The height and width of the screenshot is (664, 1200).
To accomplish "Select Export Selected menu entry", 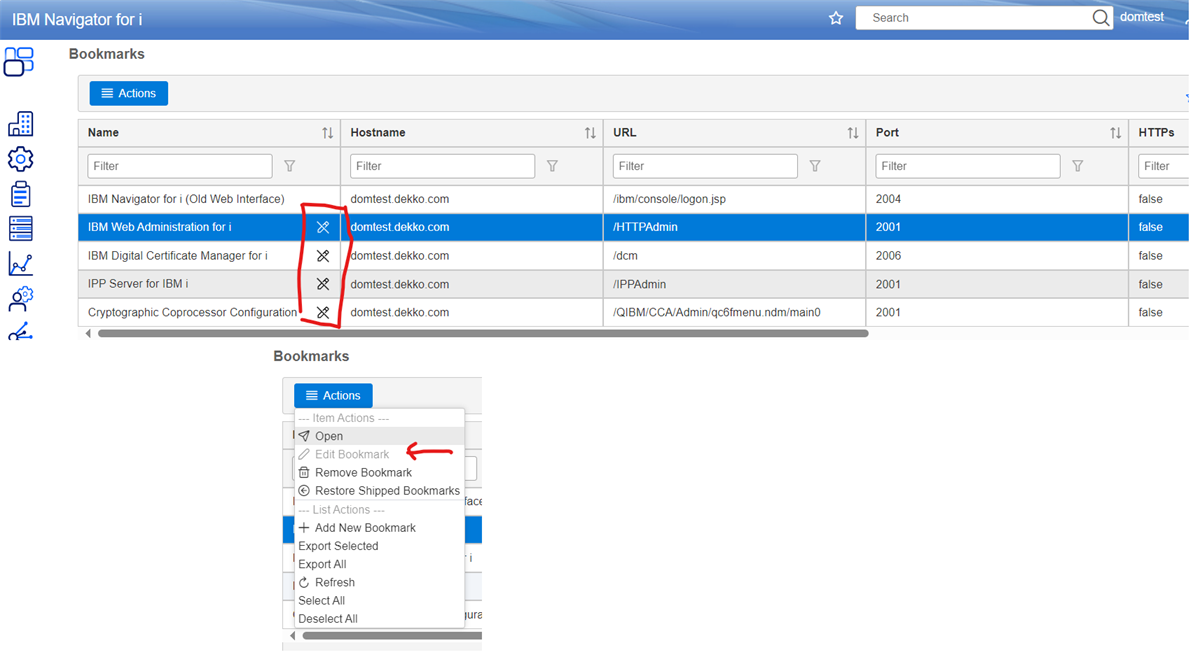I will 379,546.
